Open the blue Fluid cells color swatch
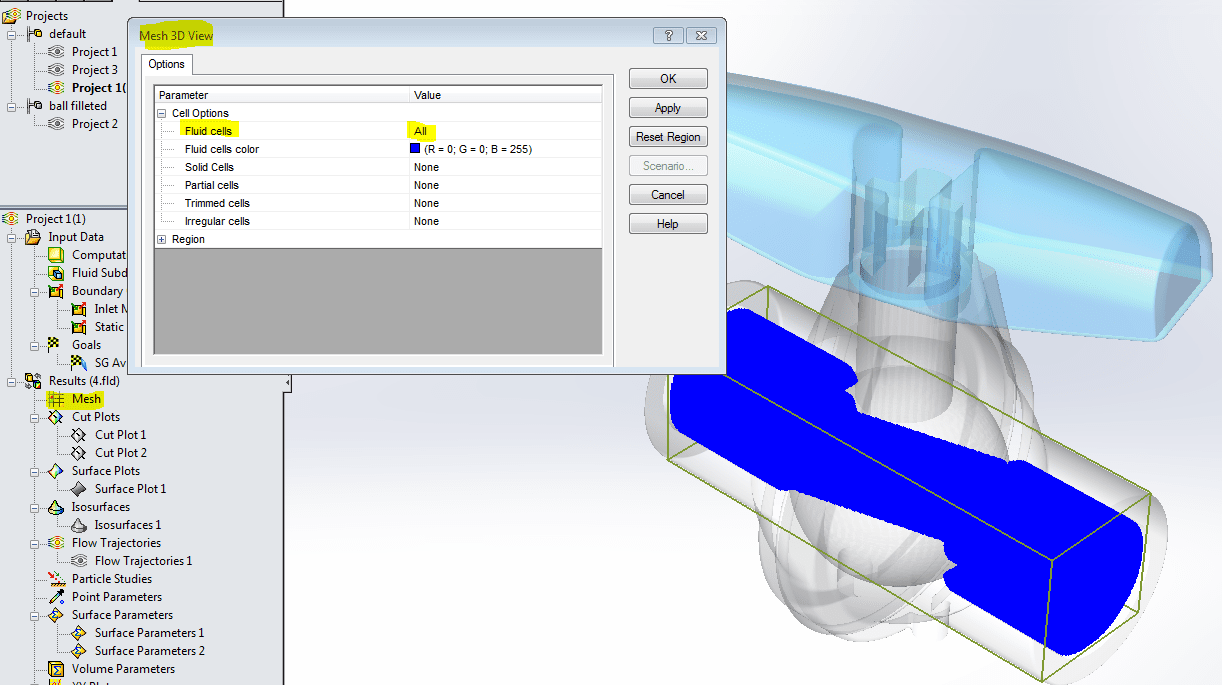Screen dimensions: 1222x685 (415, 148)
